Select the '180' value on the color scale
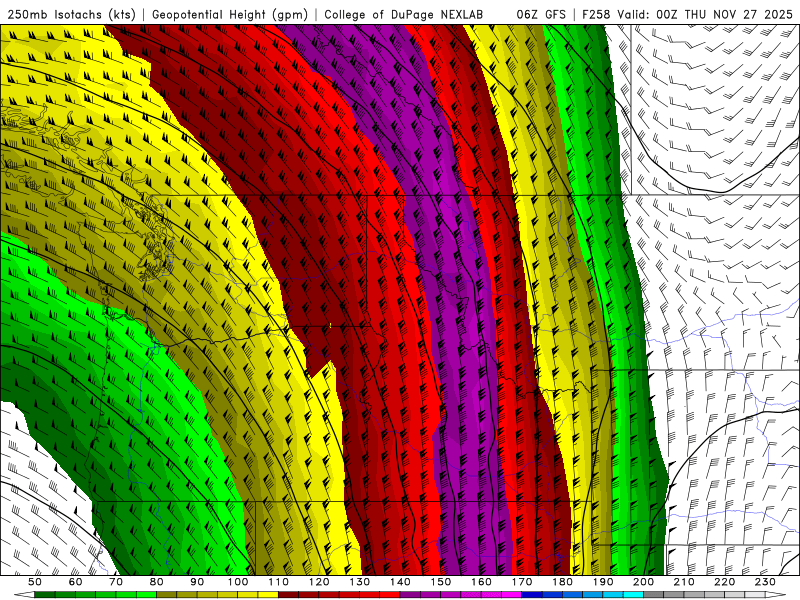Image resolution: width=800 pixels, height=600 pixels. tap(562, 582)
